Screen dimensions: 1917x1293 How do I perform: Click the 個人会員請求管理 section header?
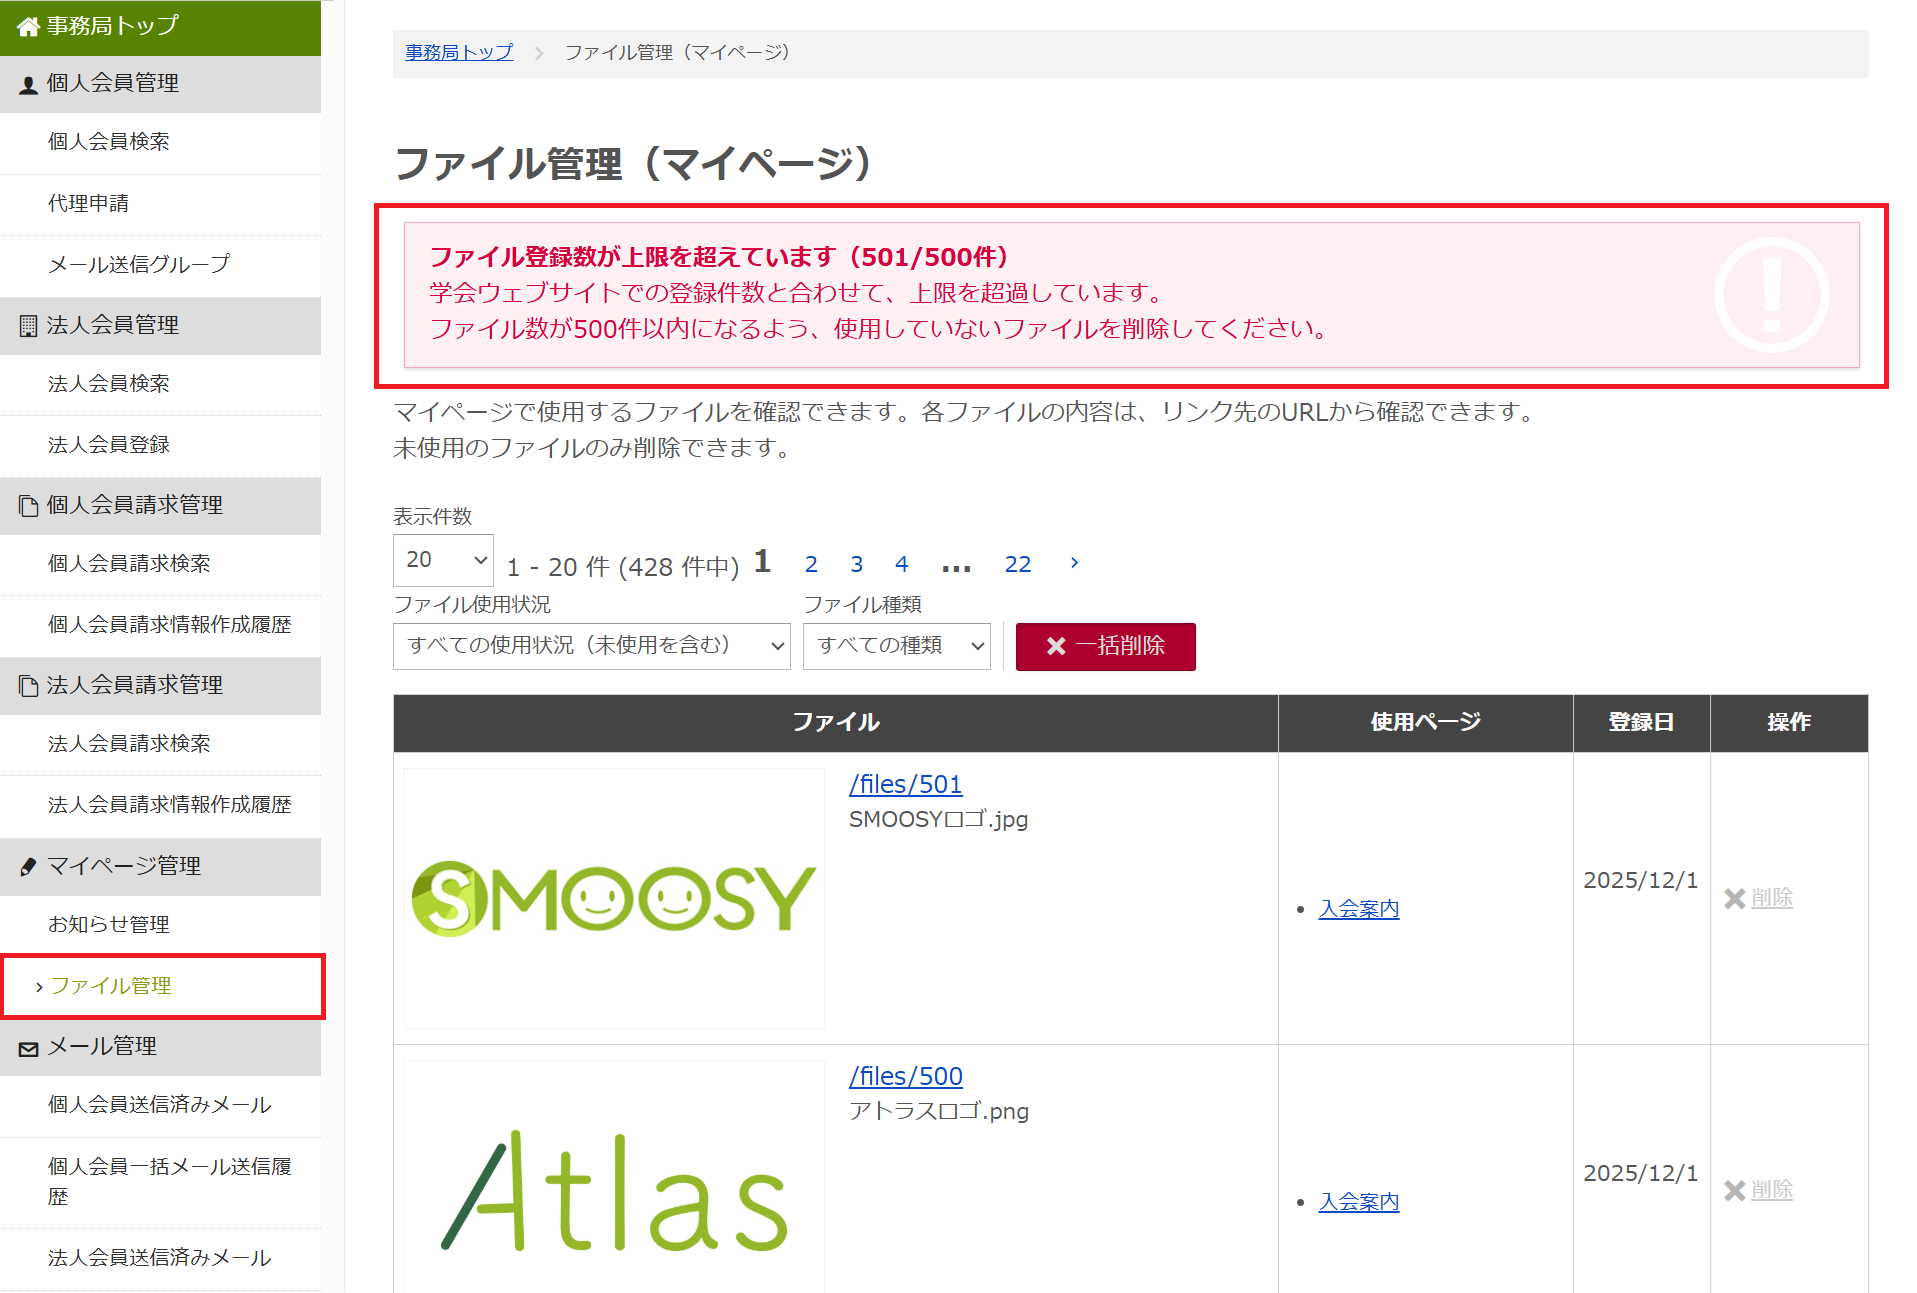(161, 506)
